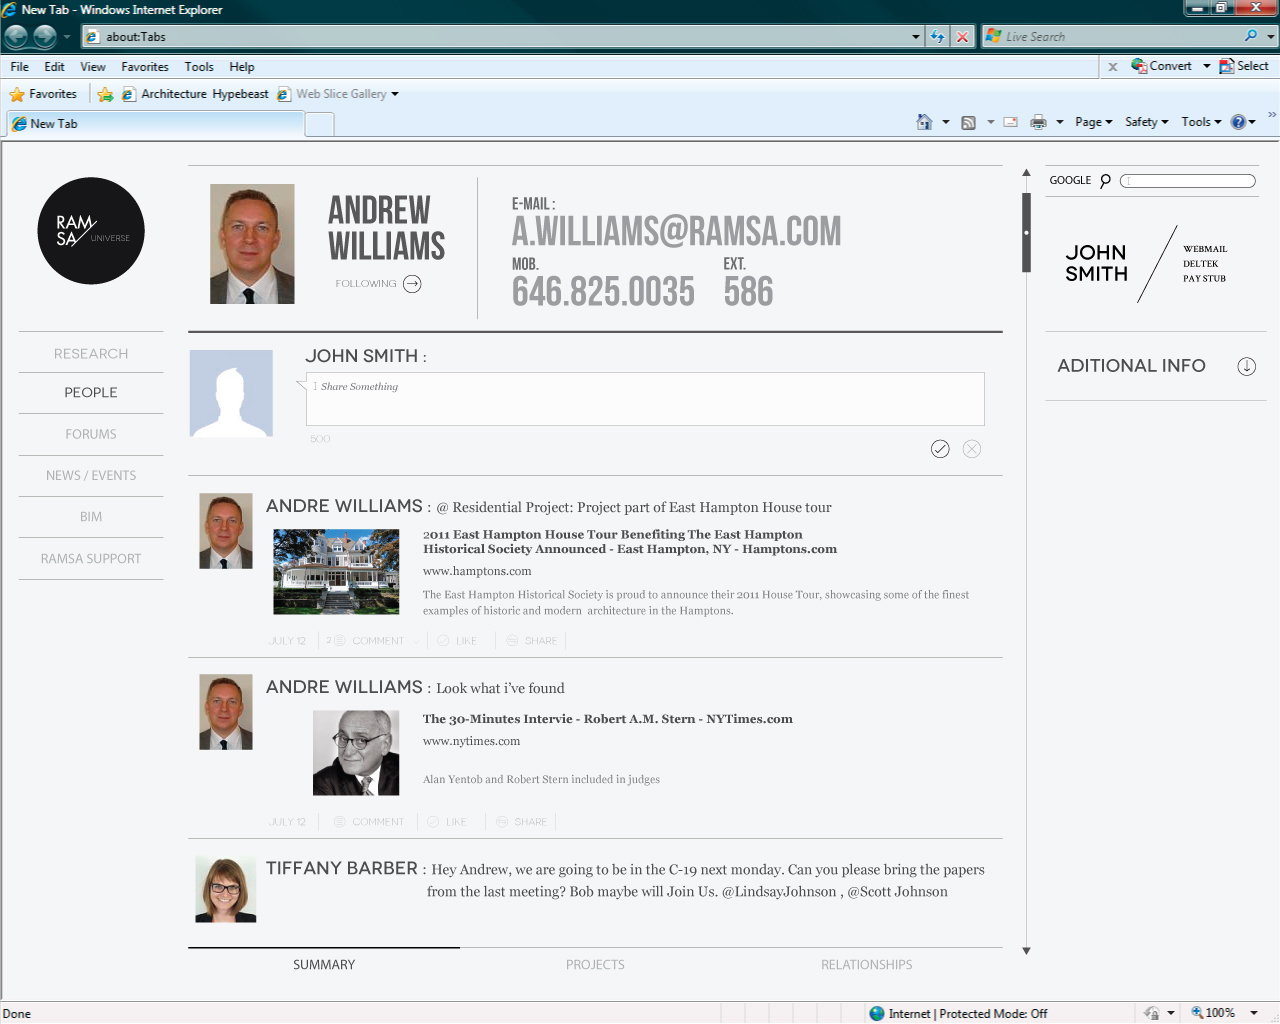
Task: Open the View menu
Action: click(x=93, y=67)
